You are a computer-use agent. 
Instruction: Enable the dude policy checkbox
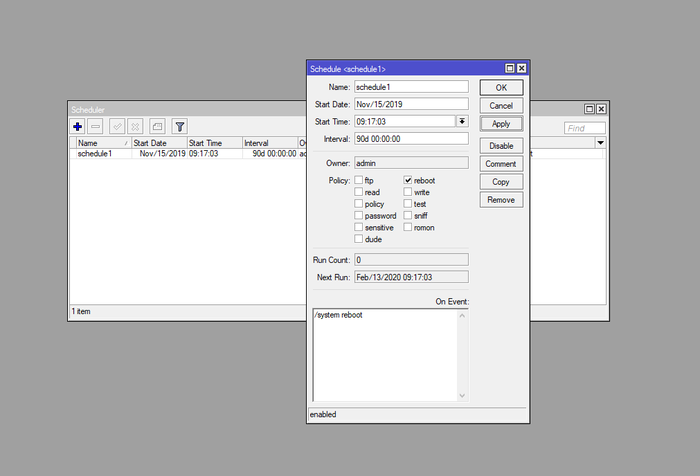click(x=358, y=239)
